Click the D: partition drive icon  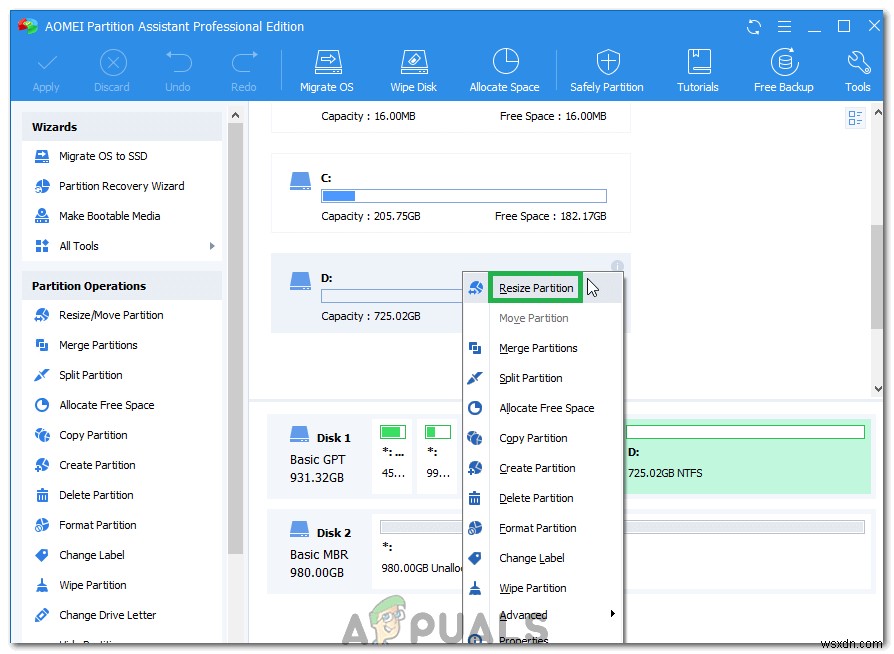(x=300, y=281)
